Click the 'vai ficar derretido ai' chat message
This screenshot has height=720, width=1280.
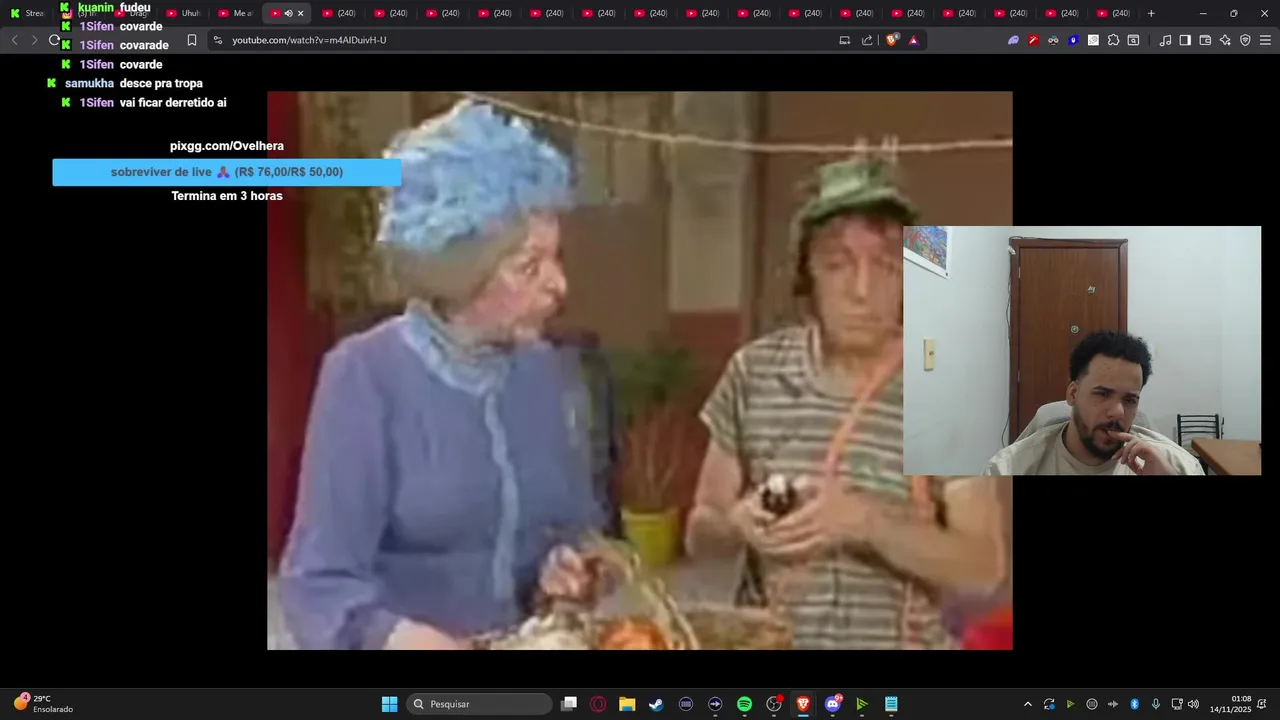pyautogui.click(x=173, y=103)
